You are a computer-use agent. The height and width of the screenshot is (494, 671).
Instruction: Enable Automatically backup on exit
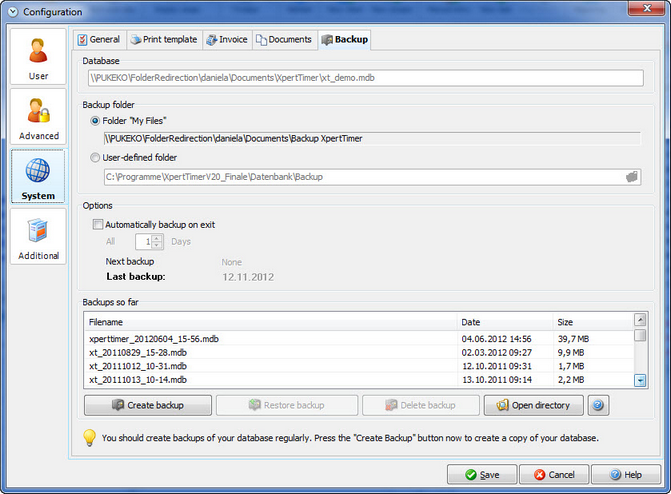[x=98, y=224]
